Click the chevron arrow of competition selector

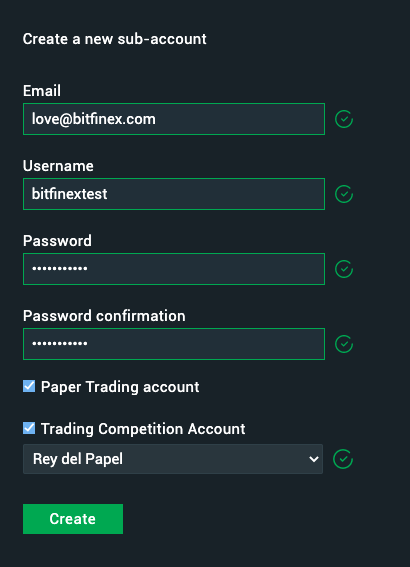coord(313,459)
